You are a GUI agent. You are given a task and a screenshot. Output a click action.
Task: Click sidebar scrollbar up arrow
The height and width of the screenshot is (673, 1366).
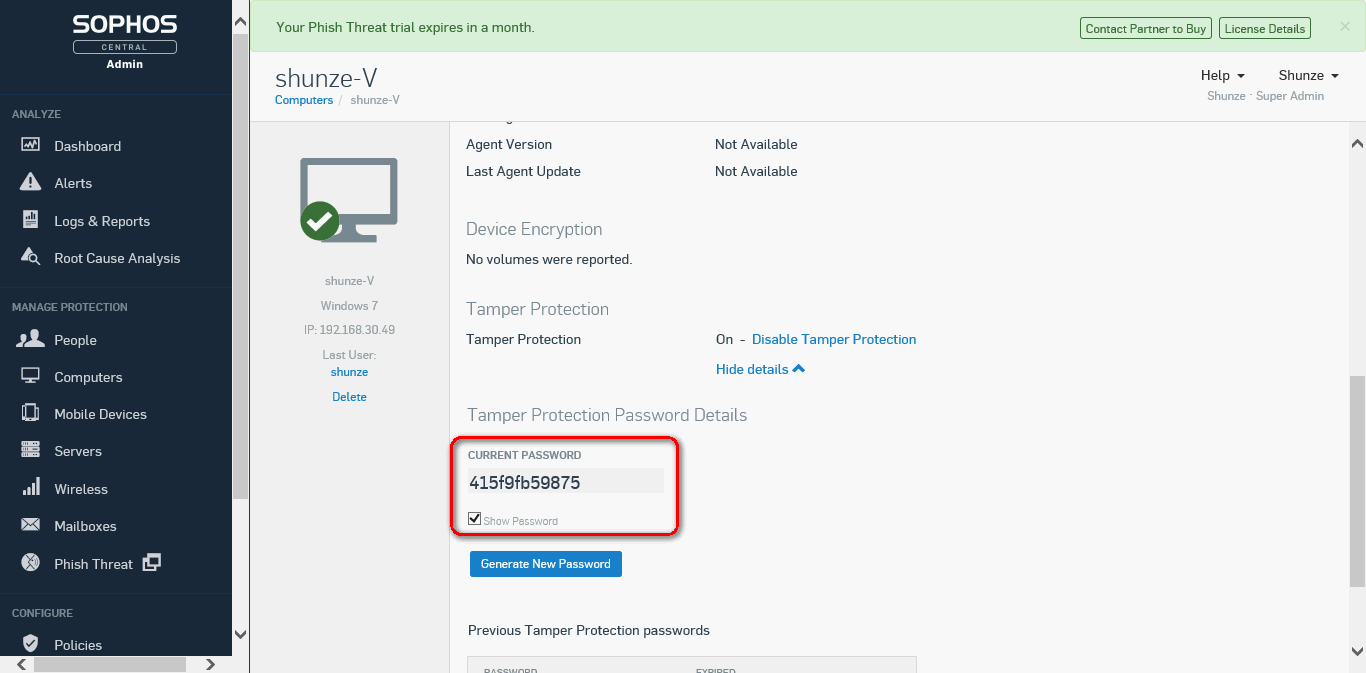pos(240,21)
